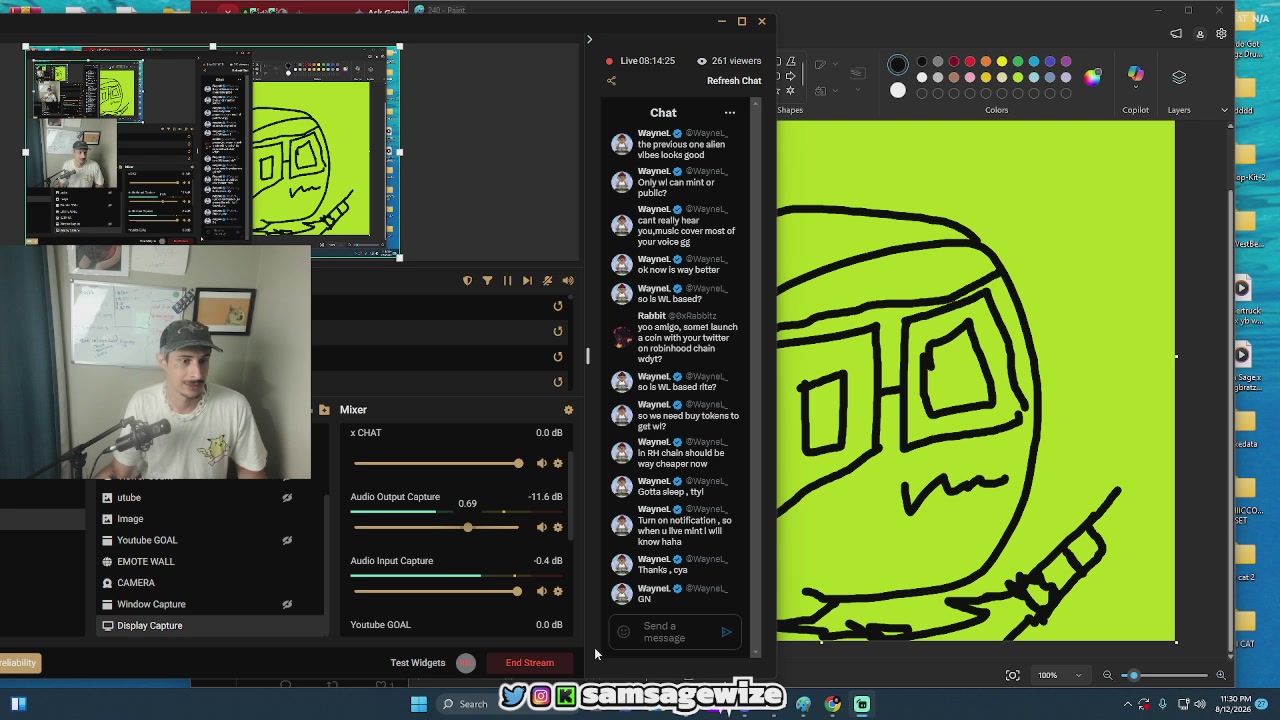Click the shield icon in the events toolbar
This screenshot has width=1280, height=720.
[x=467, y=281]
